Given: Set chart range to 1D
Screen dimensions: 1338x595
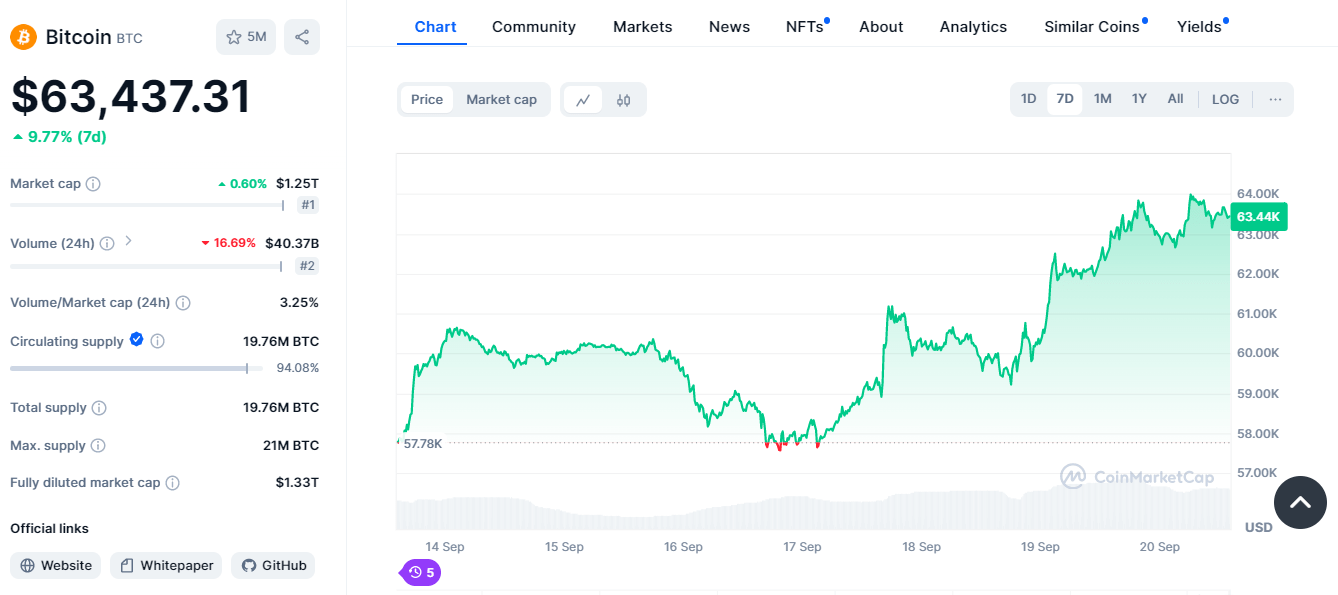Looking at the screenshot, I should pos(1028,99).
